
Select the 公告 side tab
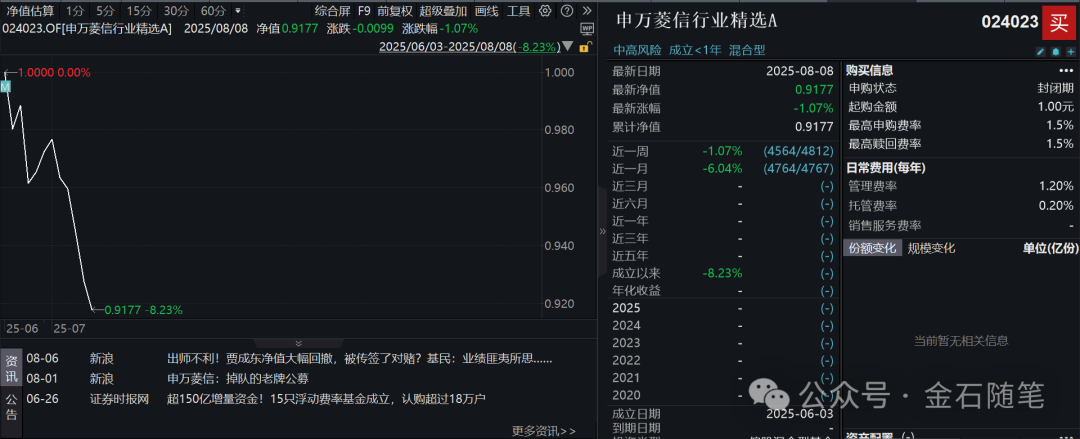pyautogui.click(x=12, y=407)
